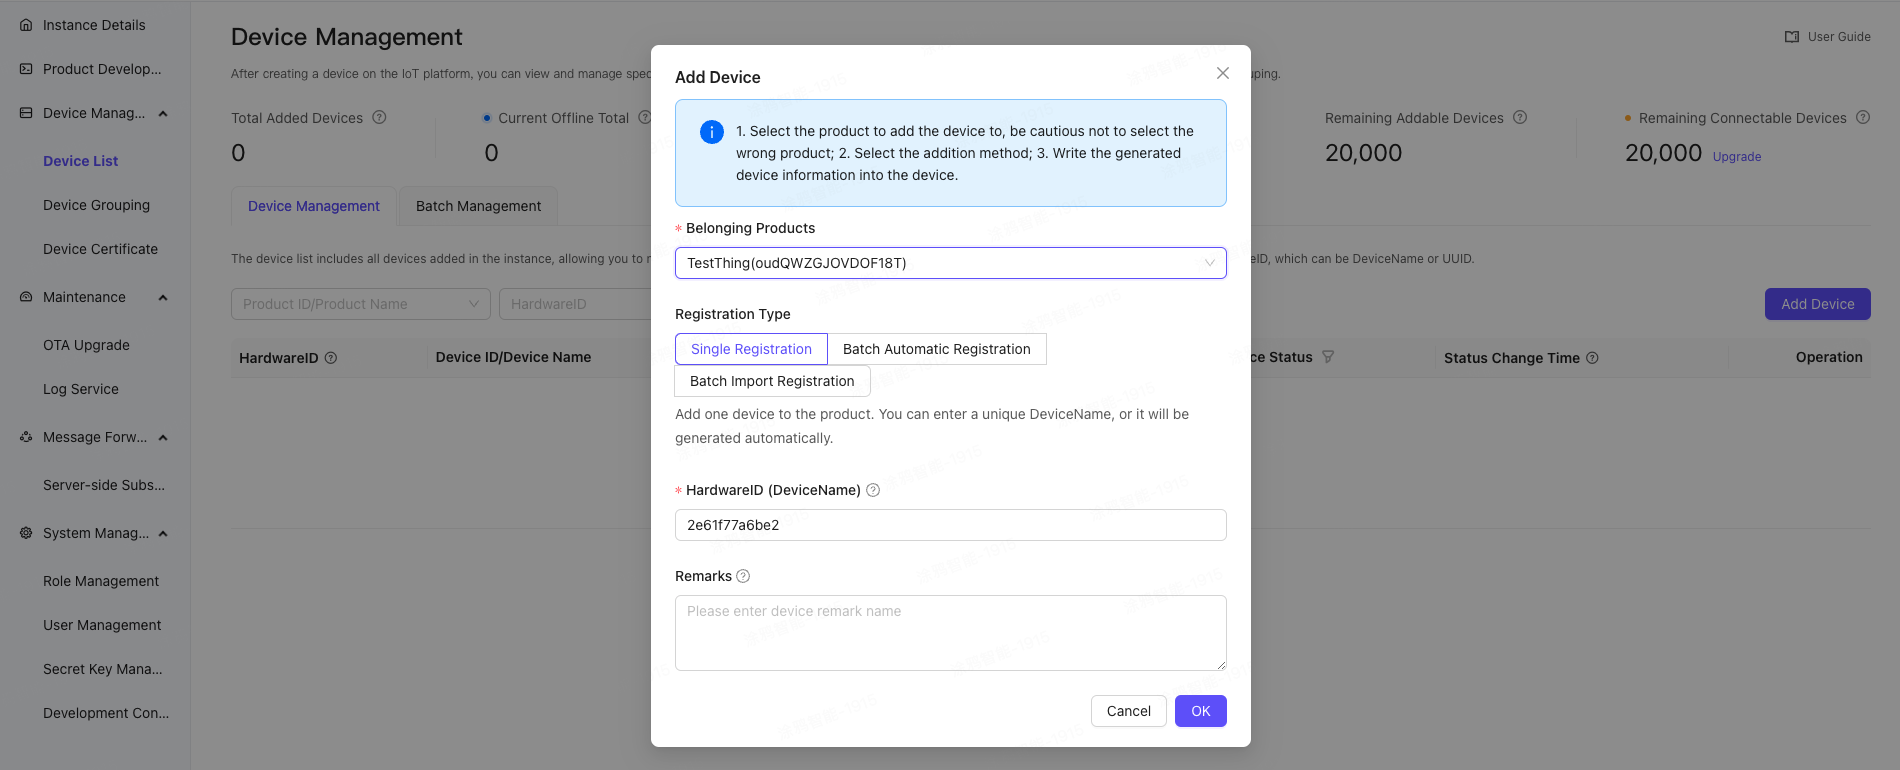Click the HardwareID column help icon
Viewport: 1900px width, 770px height.
click(331, 358)
